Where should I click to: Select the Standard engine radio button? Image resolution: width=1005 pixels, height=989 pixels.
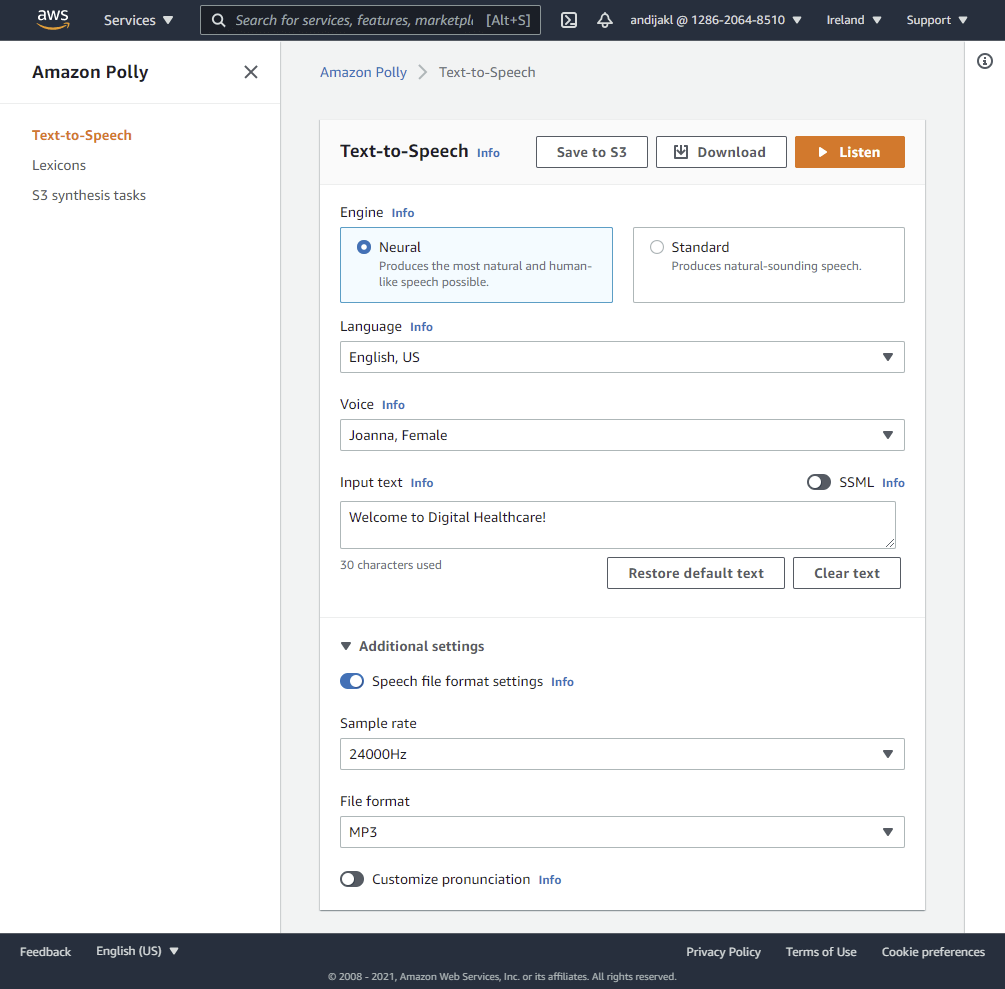click(x=656, y=247)
